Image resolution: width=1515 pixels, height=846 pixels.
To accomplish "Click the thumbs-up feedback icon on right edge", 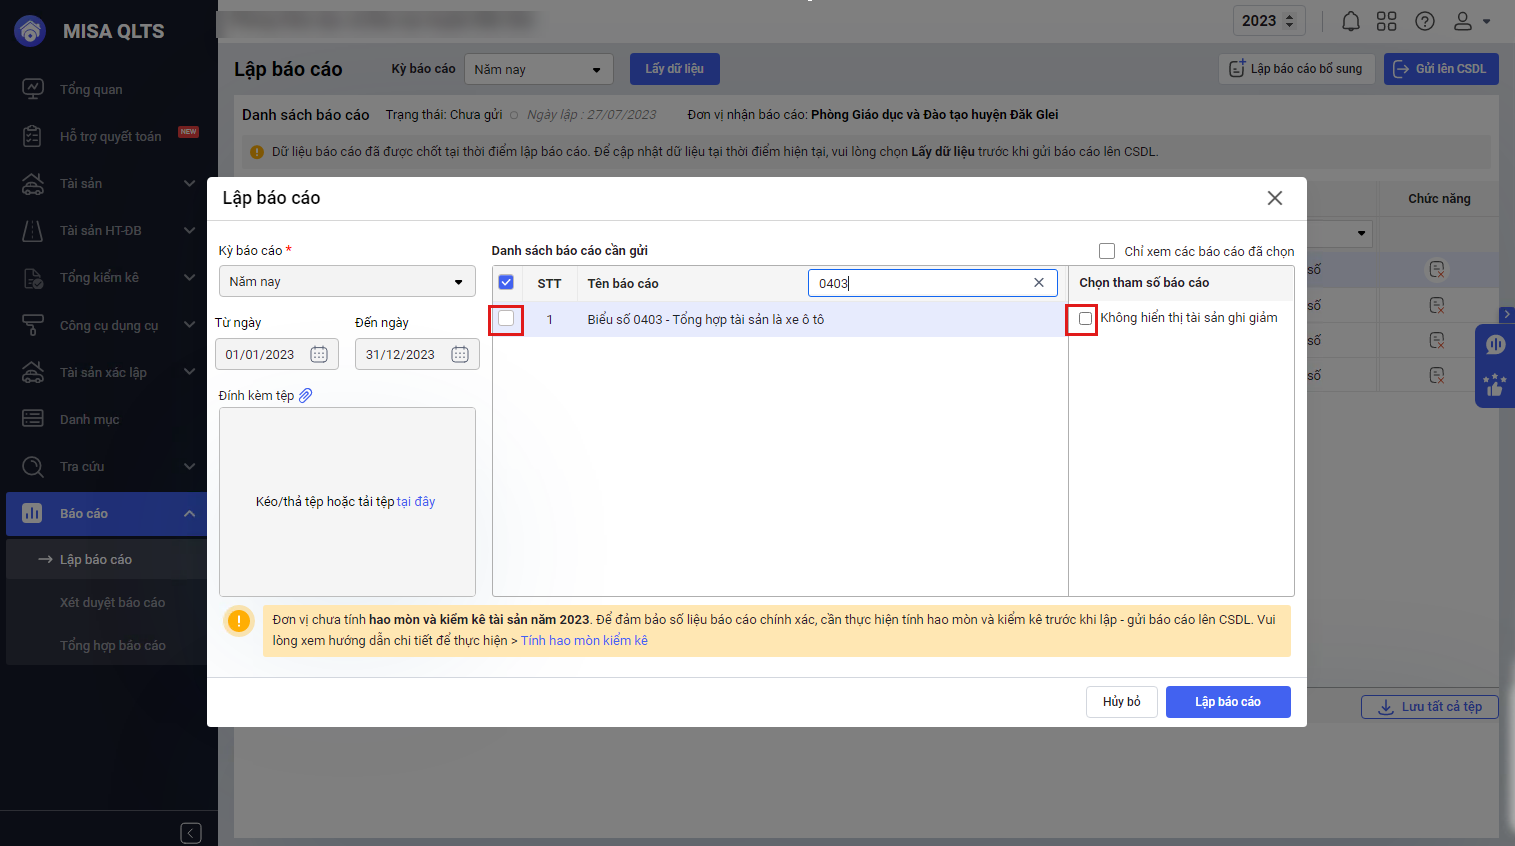I will (x=1495, y=385).
